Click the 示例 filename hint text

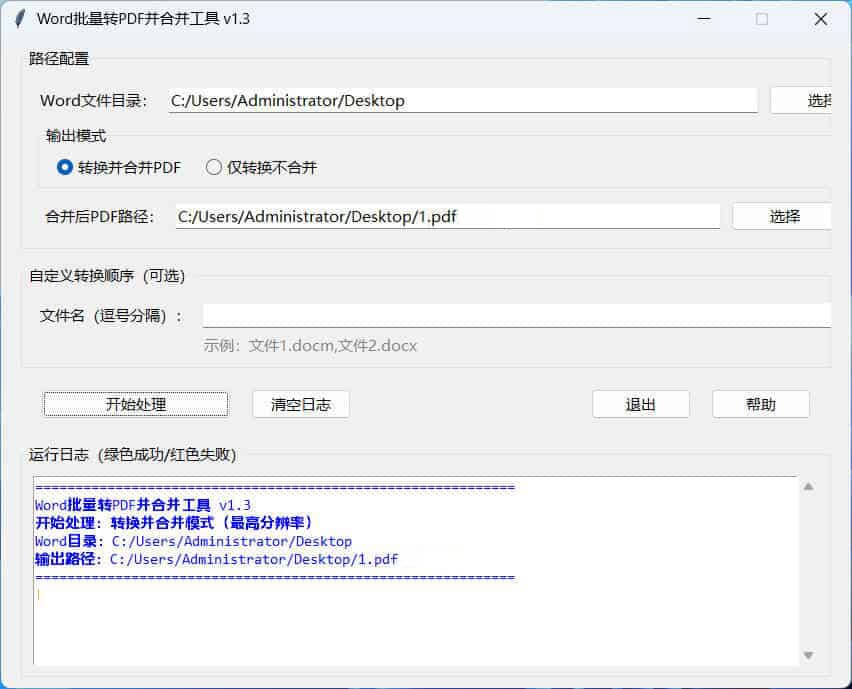[x=310, y=346]
